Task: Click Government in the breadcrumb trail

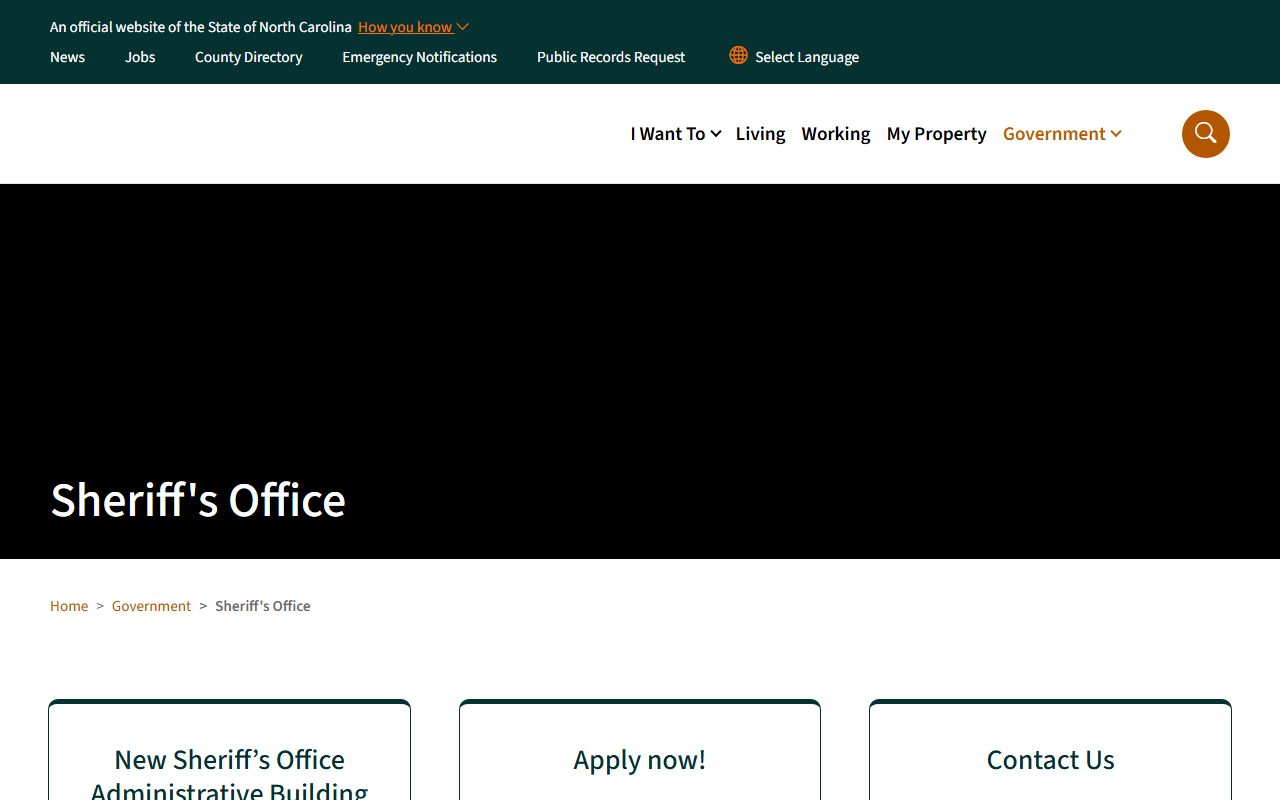Action: pos(151,606)
